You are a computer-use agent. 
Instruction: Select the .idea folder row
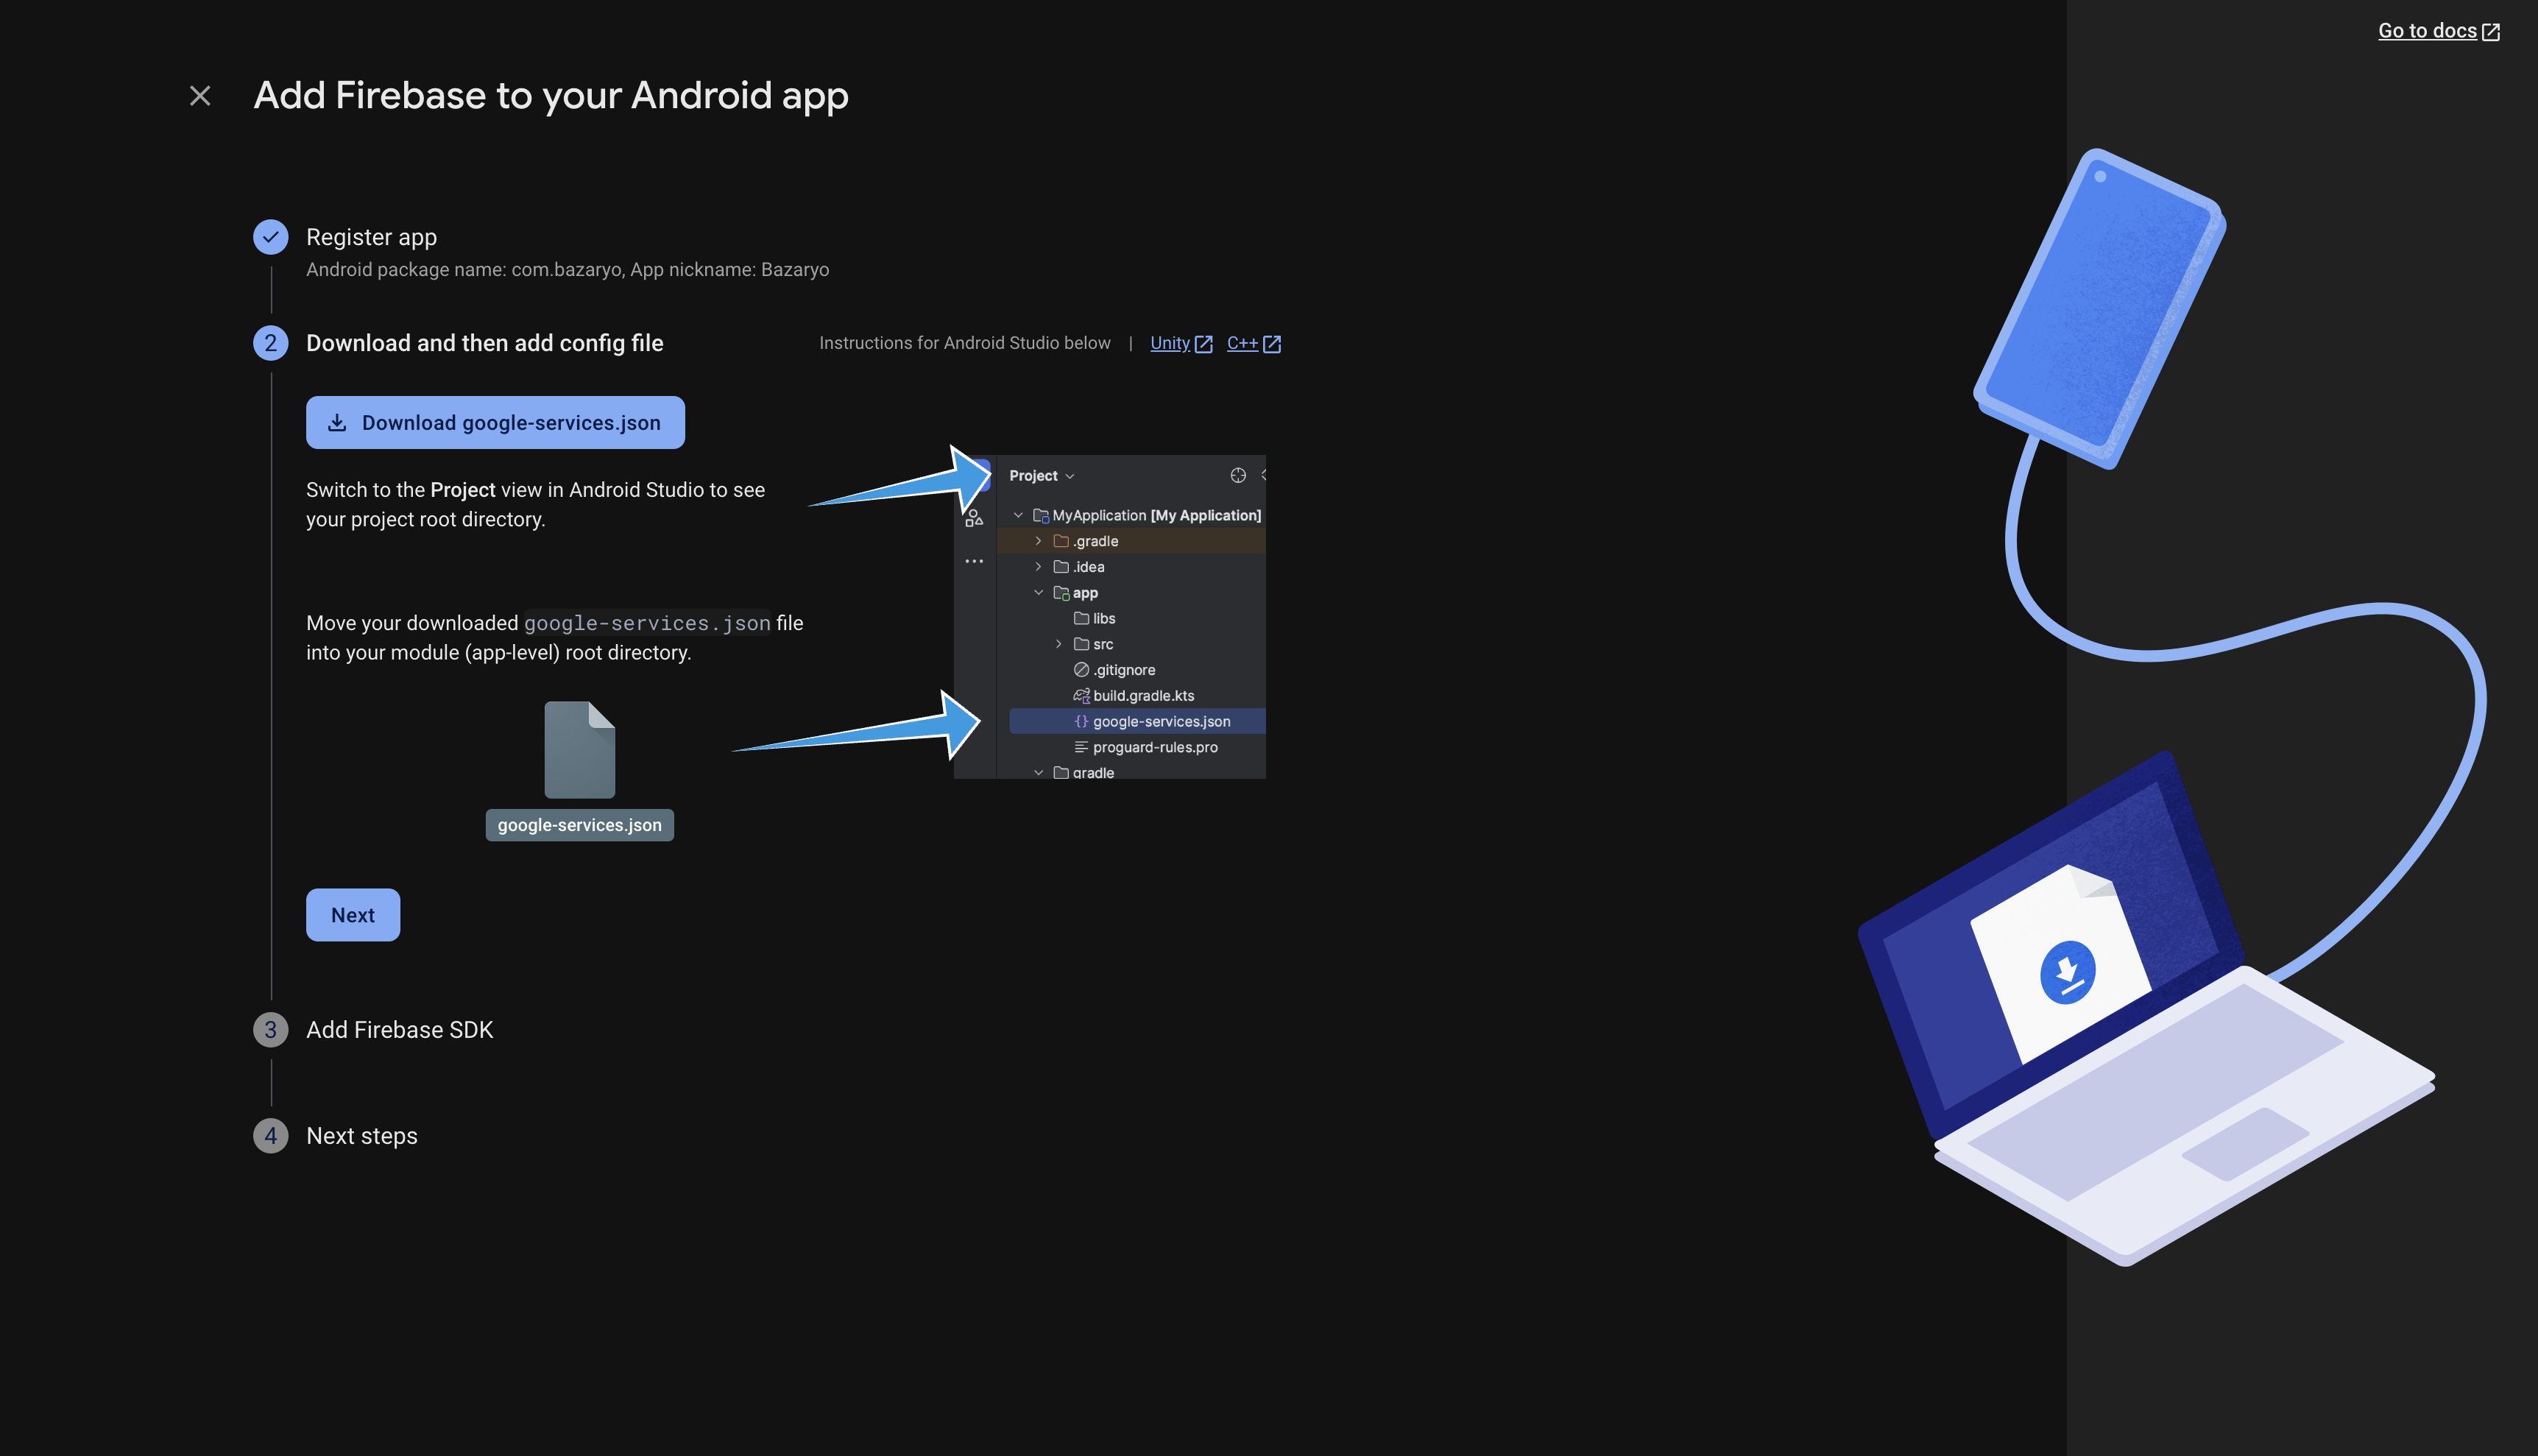(1132, 567)
